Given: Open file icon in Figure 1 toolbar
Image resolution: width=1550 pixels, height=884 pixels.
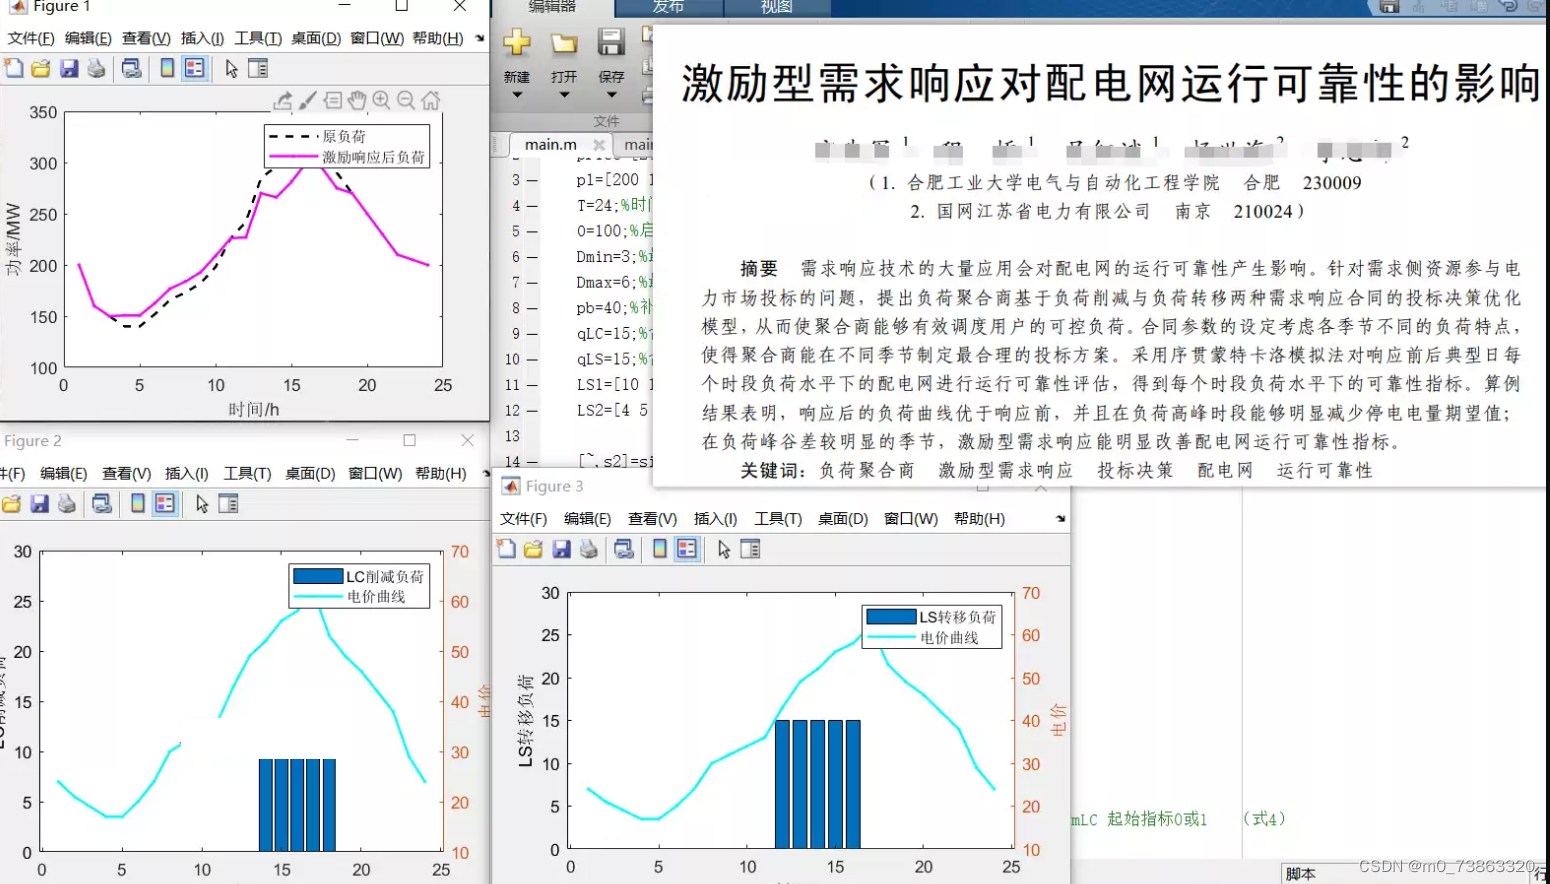Looking at the screenshot, I should [41, 68].
